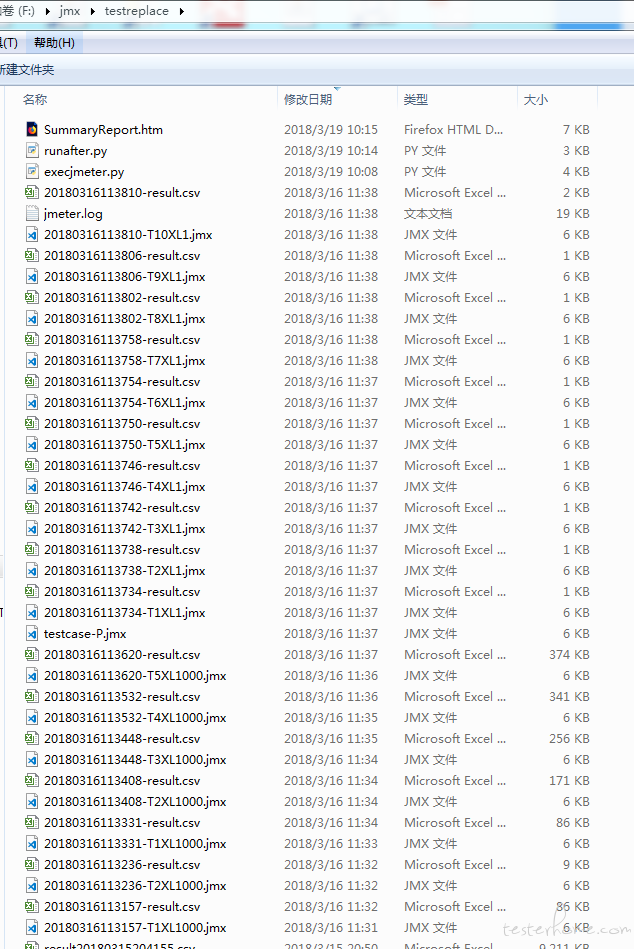Viewport: 634px width, 949px height.
Task: Open the 帮助(H) menu
Action: coord(54,43)
